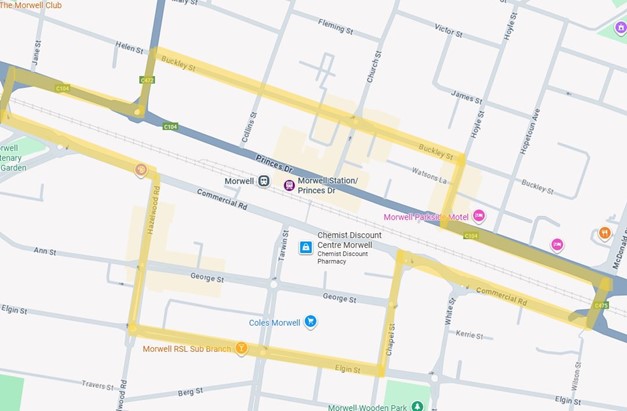Open The Morwell Club place label
Screen dimensions: 627x411
[31, 5]
